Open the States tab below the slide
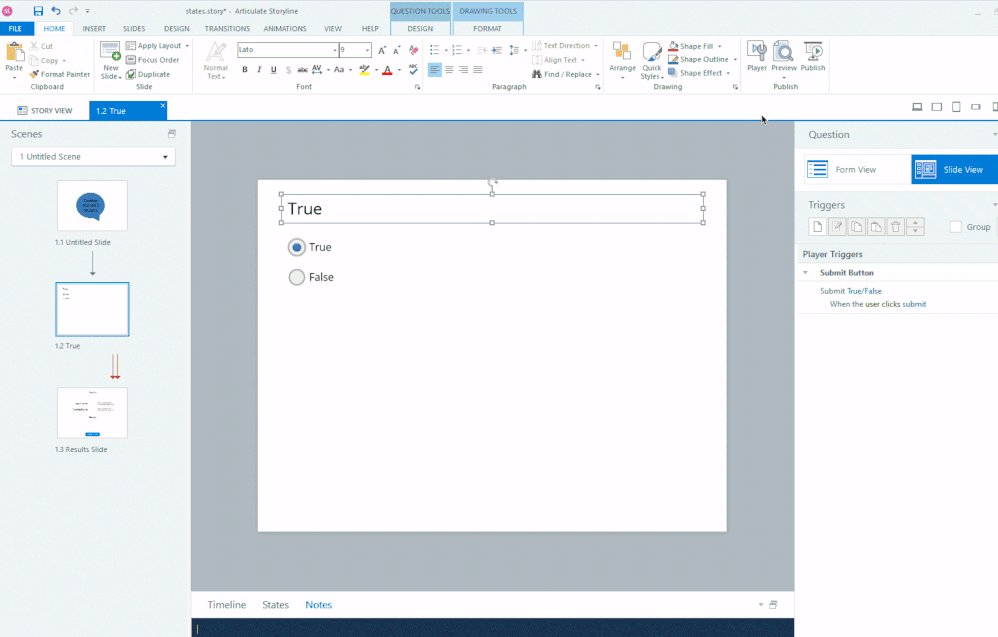This screenshot has width=998, height=637. (275, 605)
